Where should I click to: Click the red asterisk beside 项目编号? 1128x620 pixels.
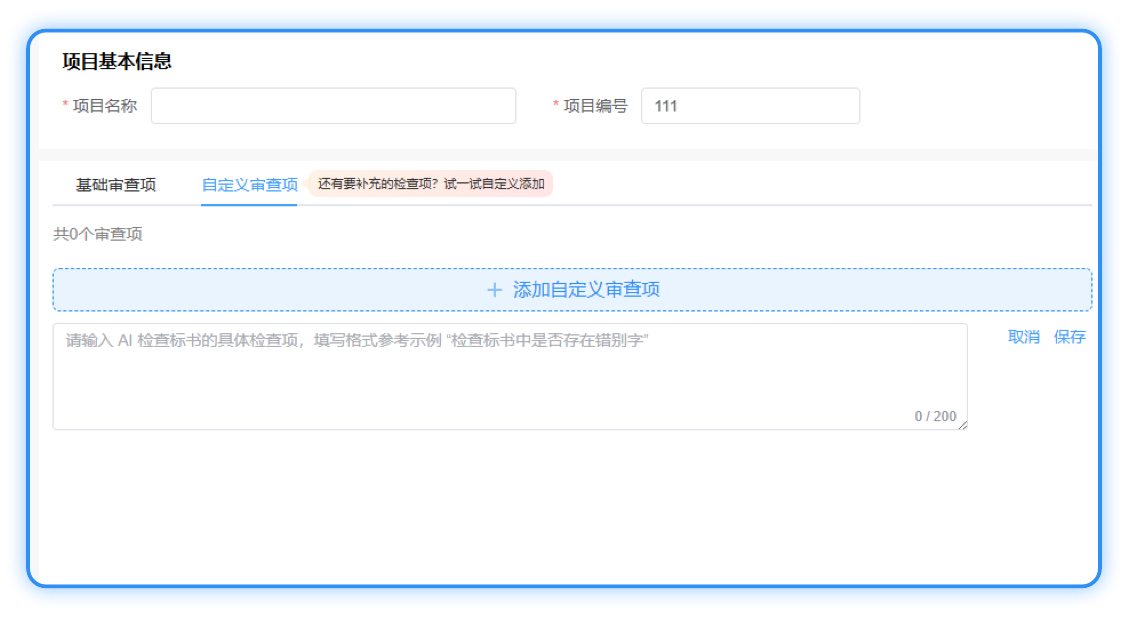click(x=556, y=106)
